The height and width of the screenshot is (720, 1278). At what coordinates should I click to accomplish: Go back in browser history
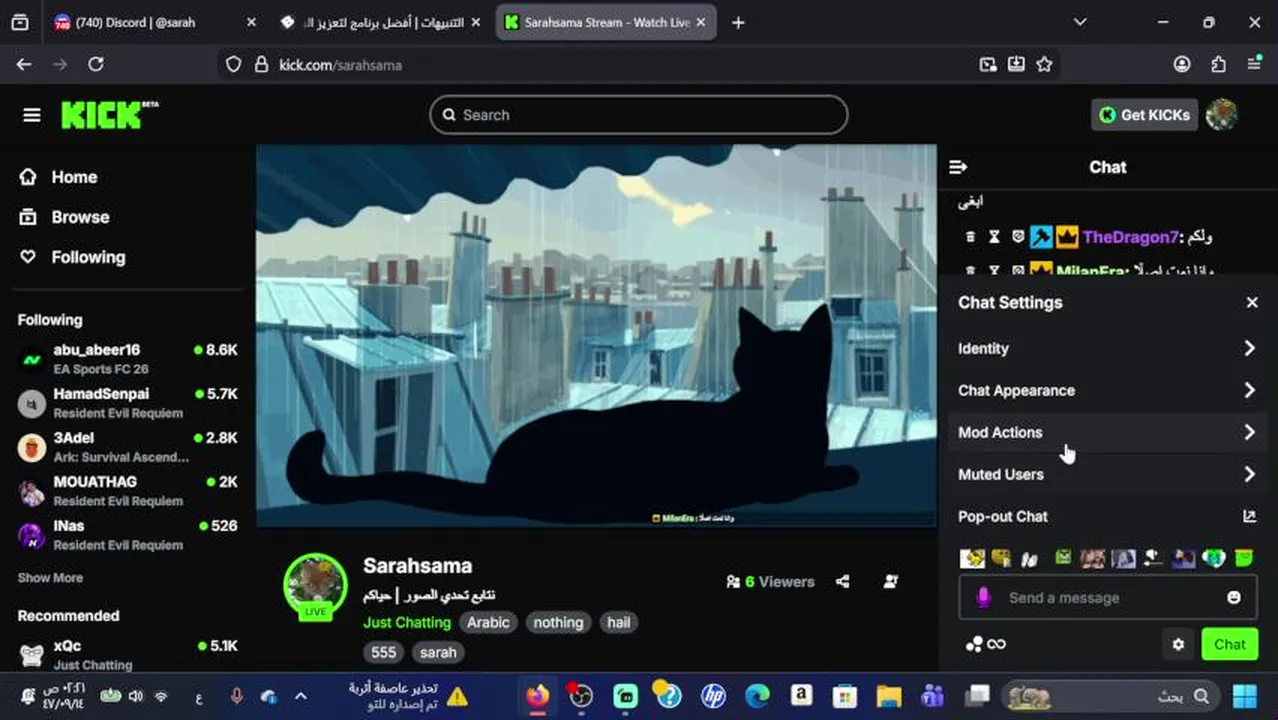(24, 64)
